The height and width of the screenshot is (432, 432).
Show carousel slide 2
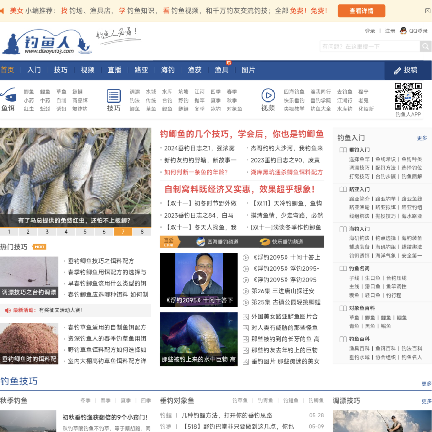click(x=28, y=232)
